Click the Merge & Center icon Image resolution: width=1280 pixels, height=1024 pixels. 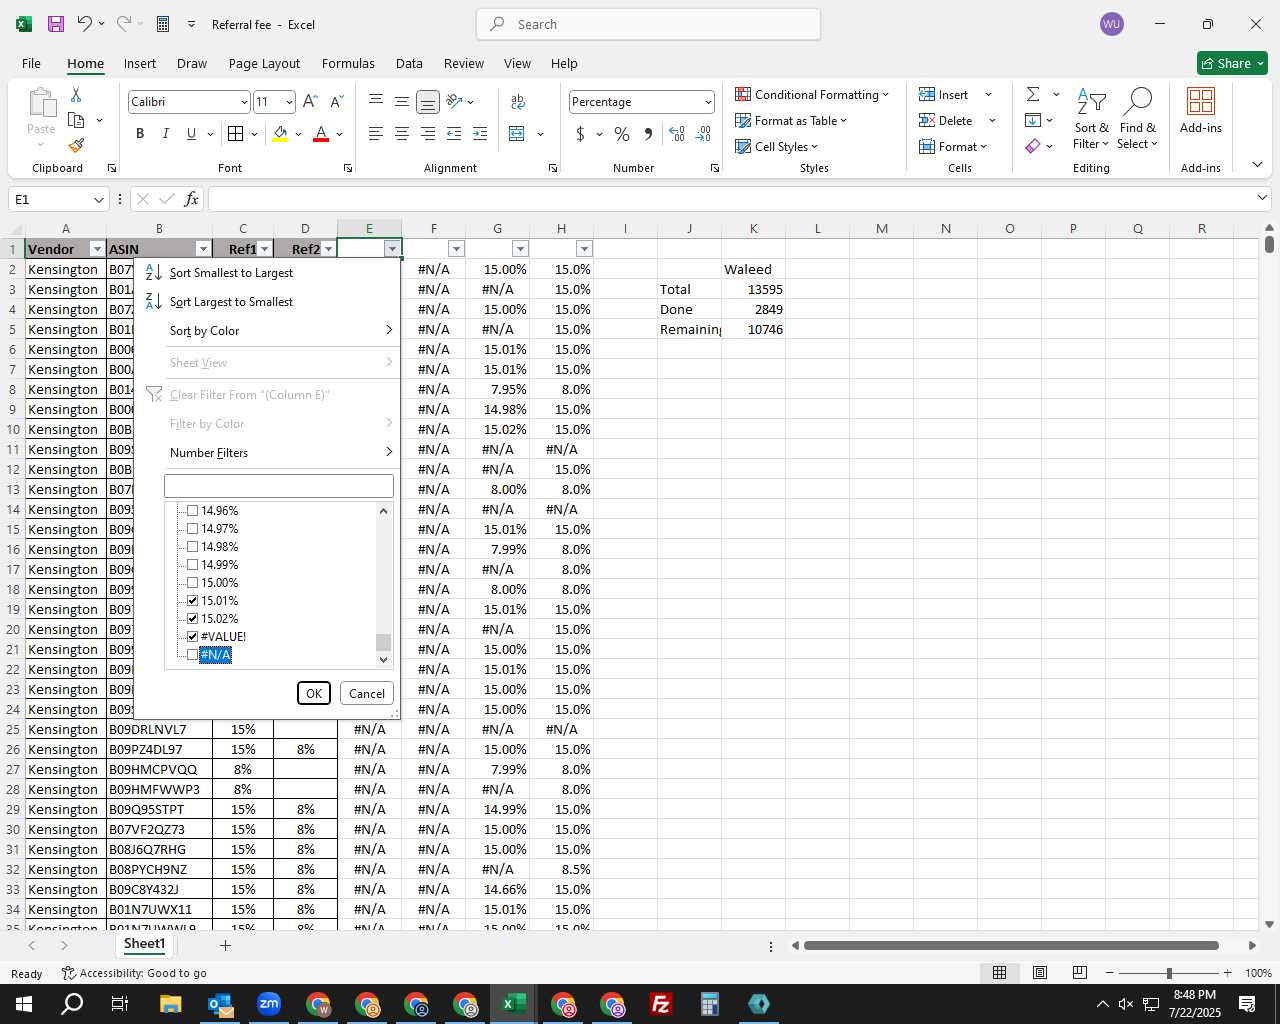coord(517,134)
